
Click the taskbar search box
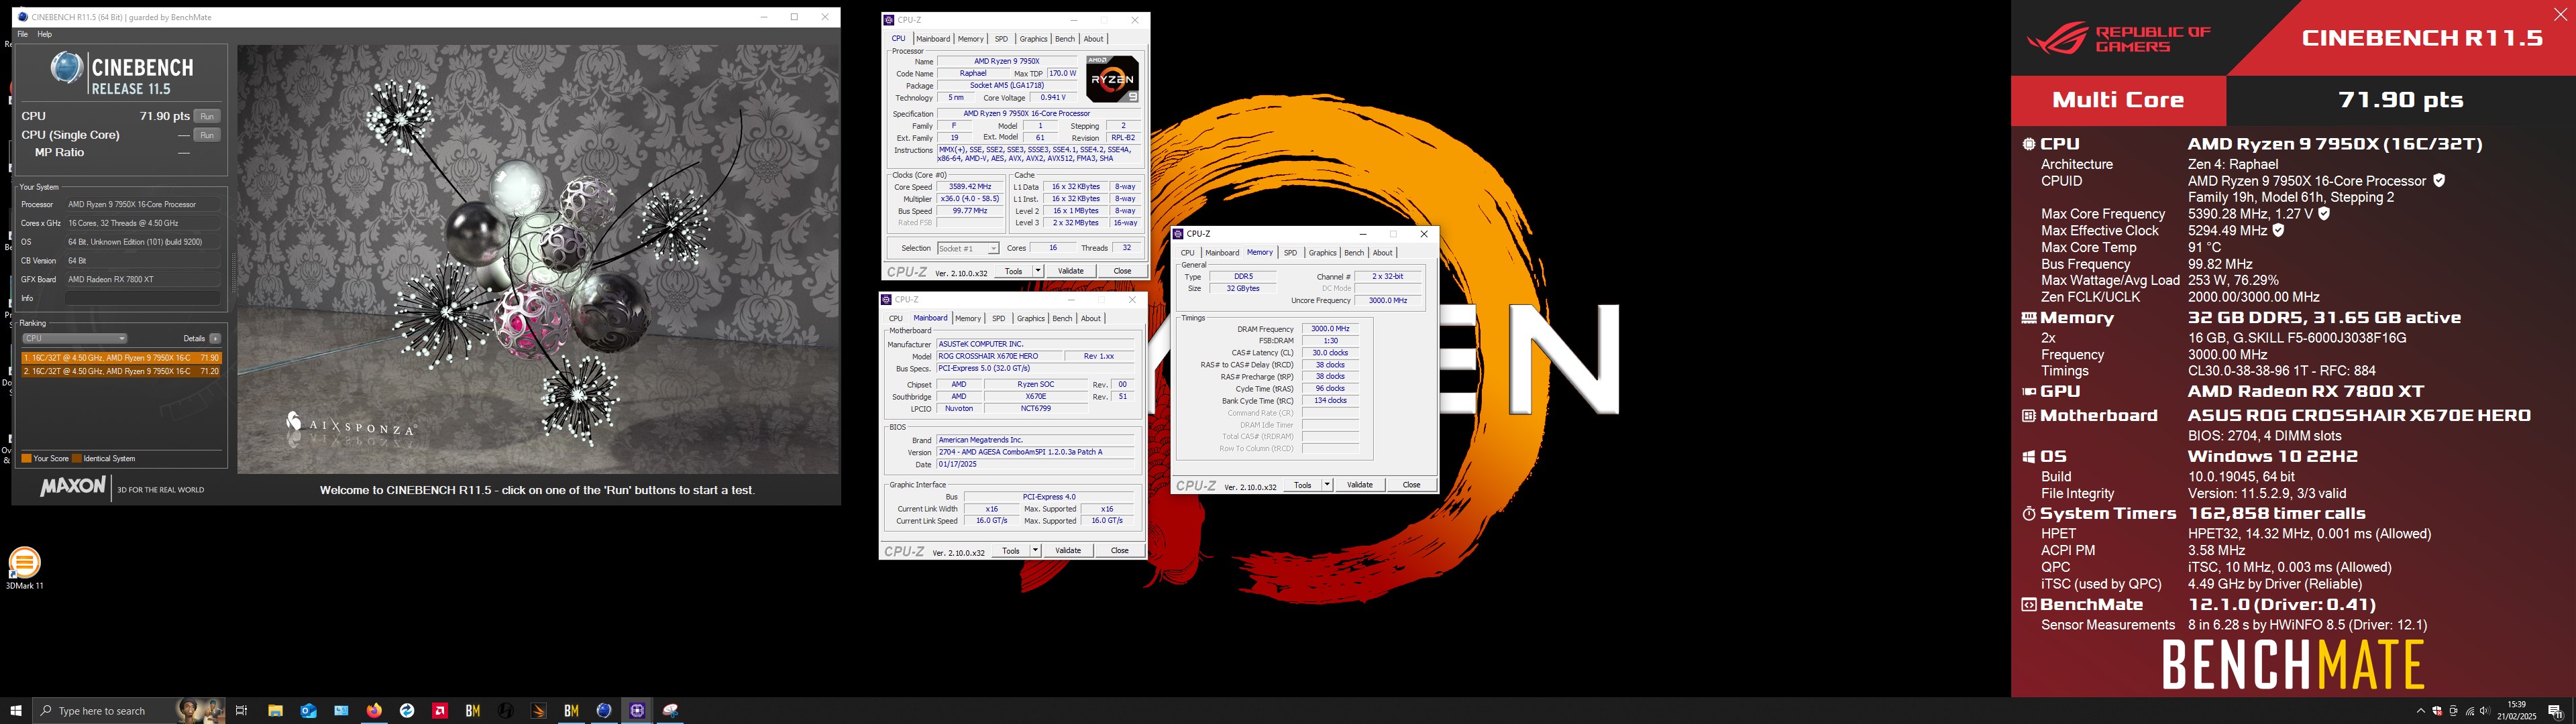click(129, 711)
